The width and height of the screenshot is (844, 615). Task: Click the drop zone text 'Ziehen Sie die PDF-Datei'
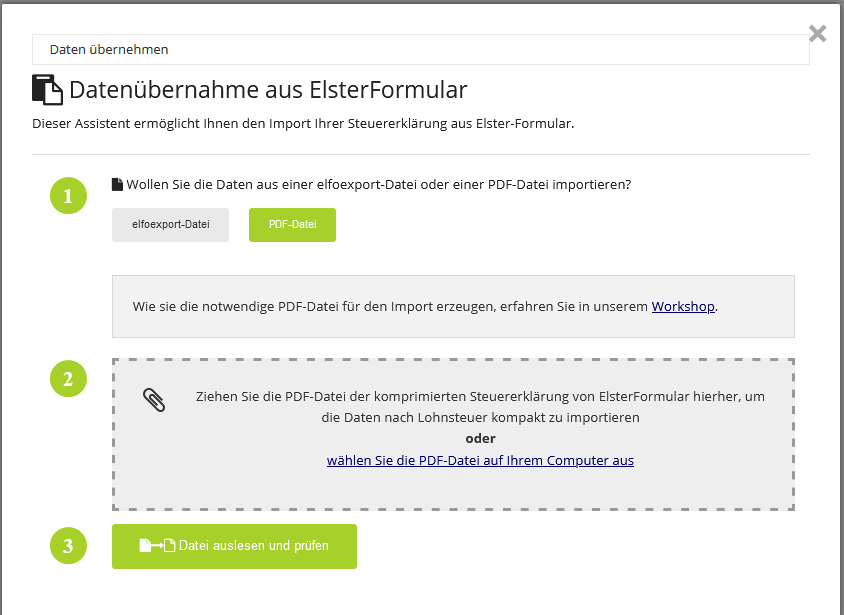pos(271,397)
